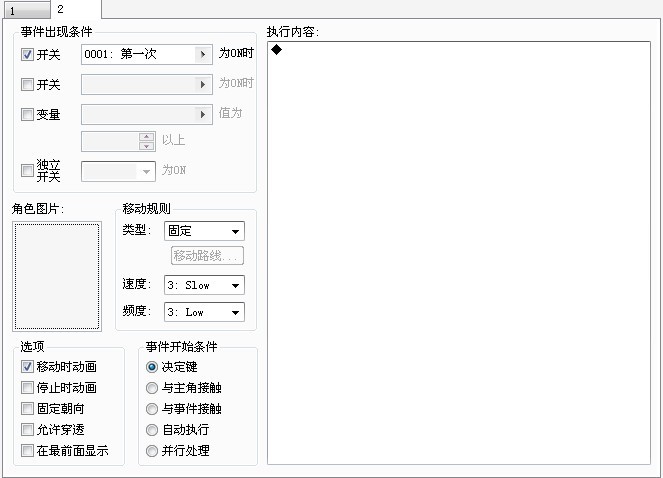The width and height of the screenshot is (663, 478).
Task: Select the 与主角接触 trigger option
Action: (x=152, y=388)
